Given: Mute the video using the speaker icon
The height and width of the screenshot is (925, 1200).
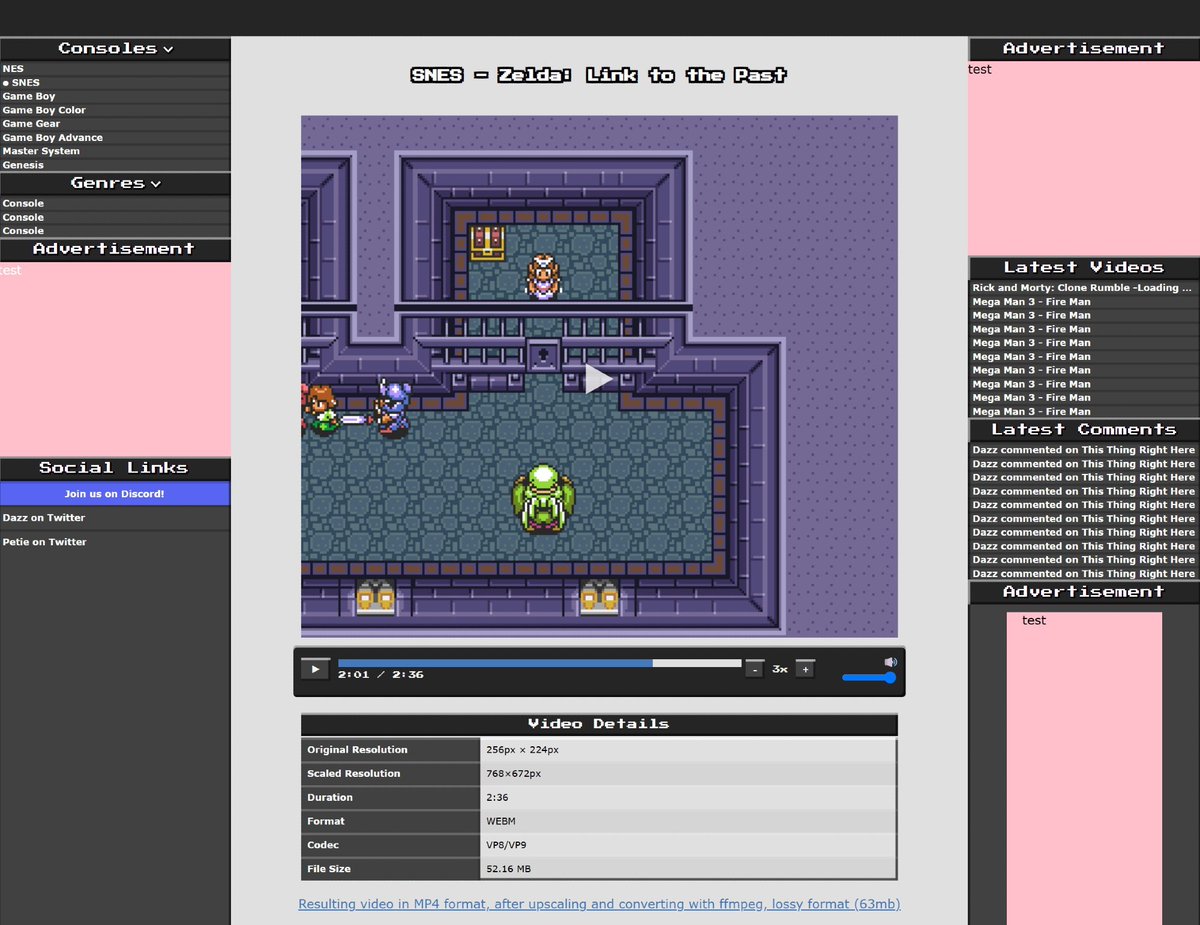Looking at the screenshot, I should tap(890, 661).
